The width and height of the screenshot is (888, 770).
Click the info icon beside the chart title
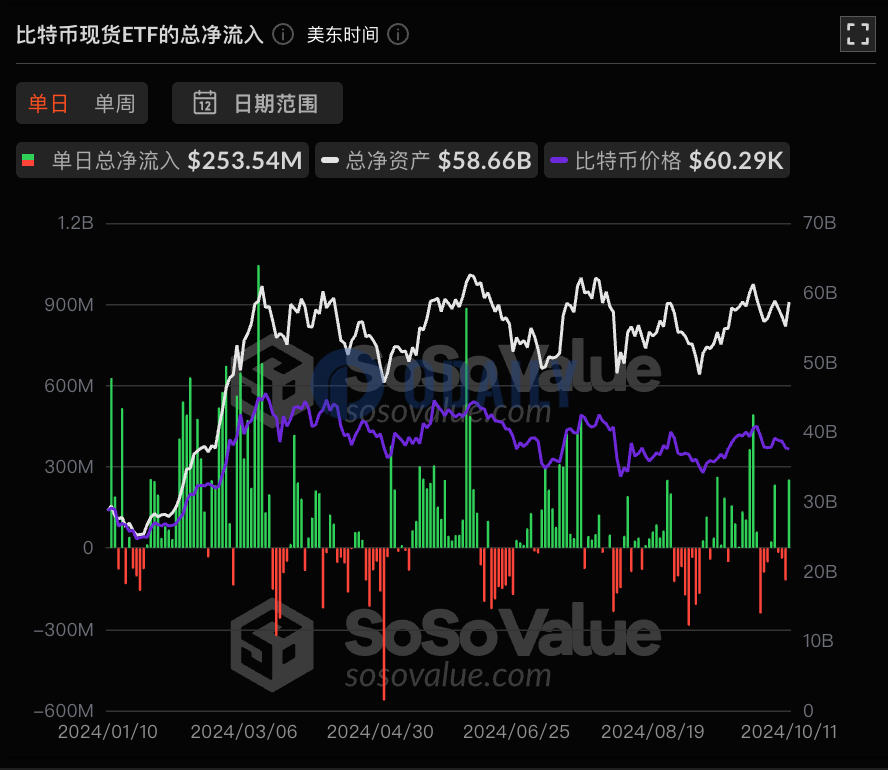point(283,35)
